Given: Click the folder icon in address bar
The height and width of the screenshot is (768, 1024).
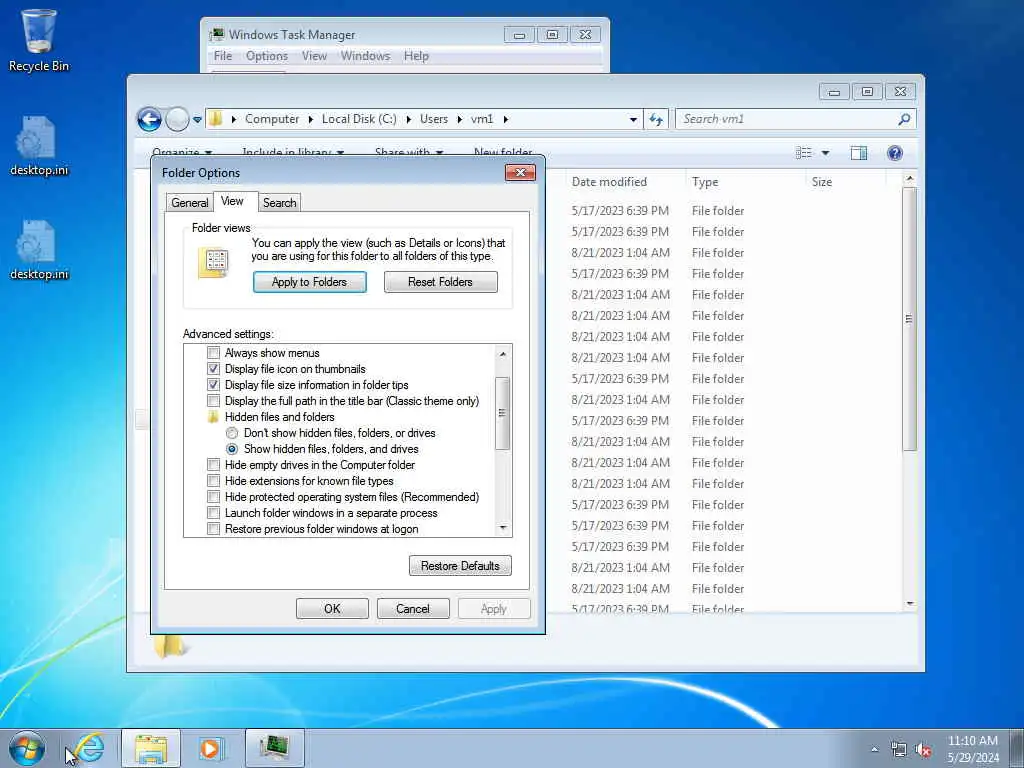Looking at the screenshot, I should (x=216, y=119).
